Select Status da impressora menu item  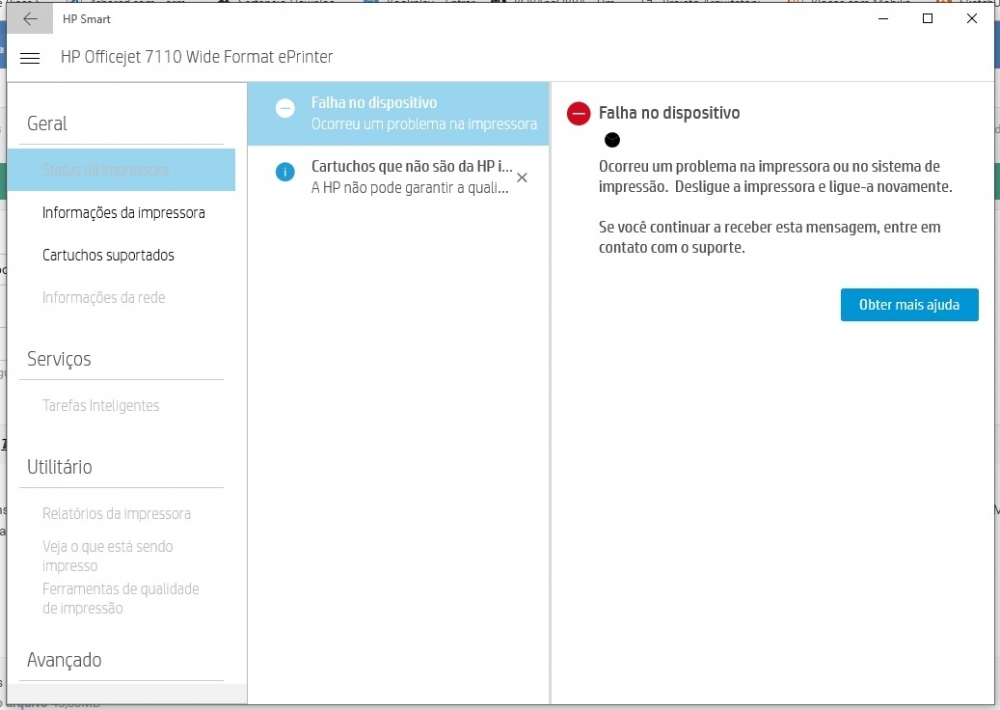(121, 170)
